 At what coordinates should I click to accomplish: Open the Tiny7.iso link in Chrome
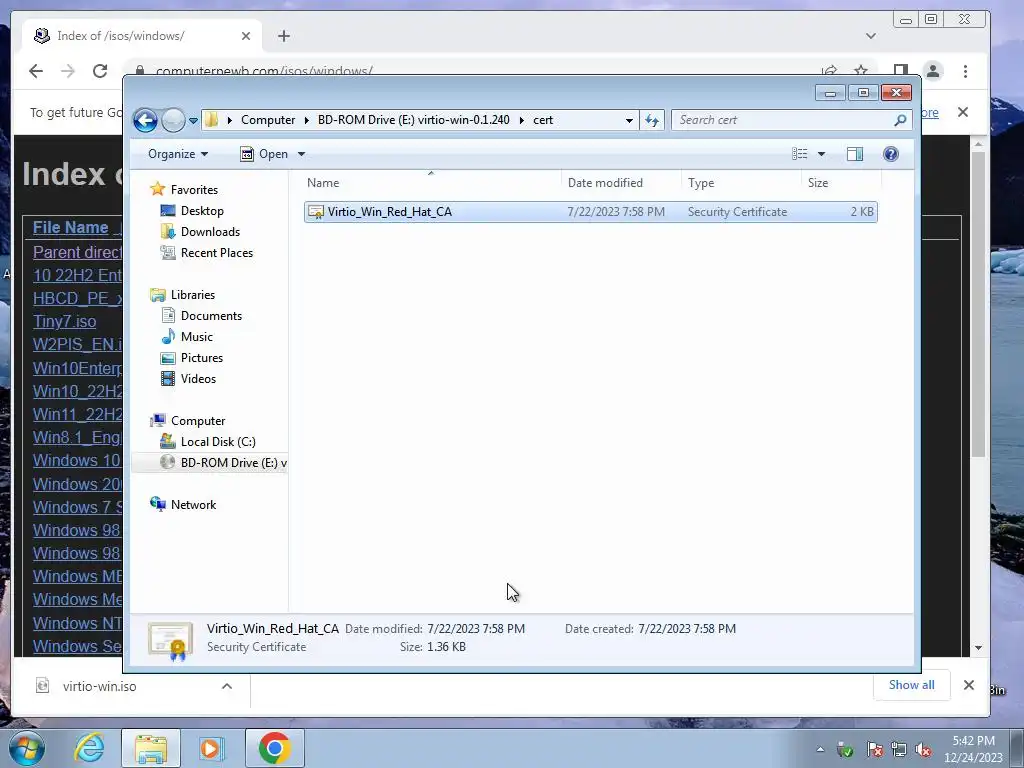click(x=65, y=321)
